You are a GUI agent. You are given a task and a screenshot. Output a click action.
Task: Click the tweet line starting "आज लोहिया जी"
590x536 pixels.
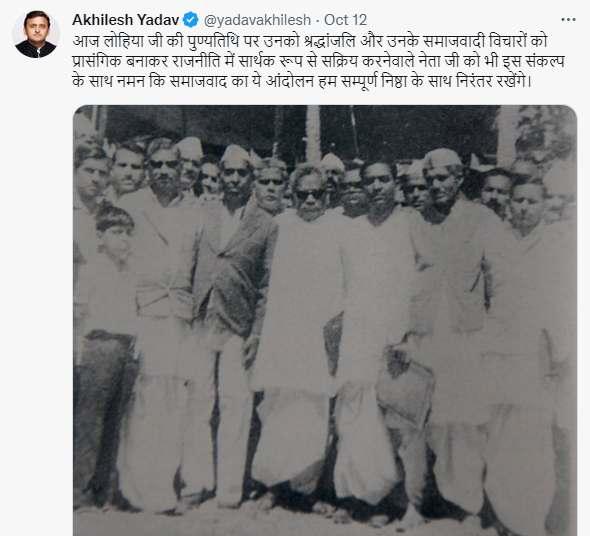pos(309,41)
